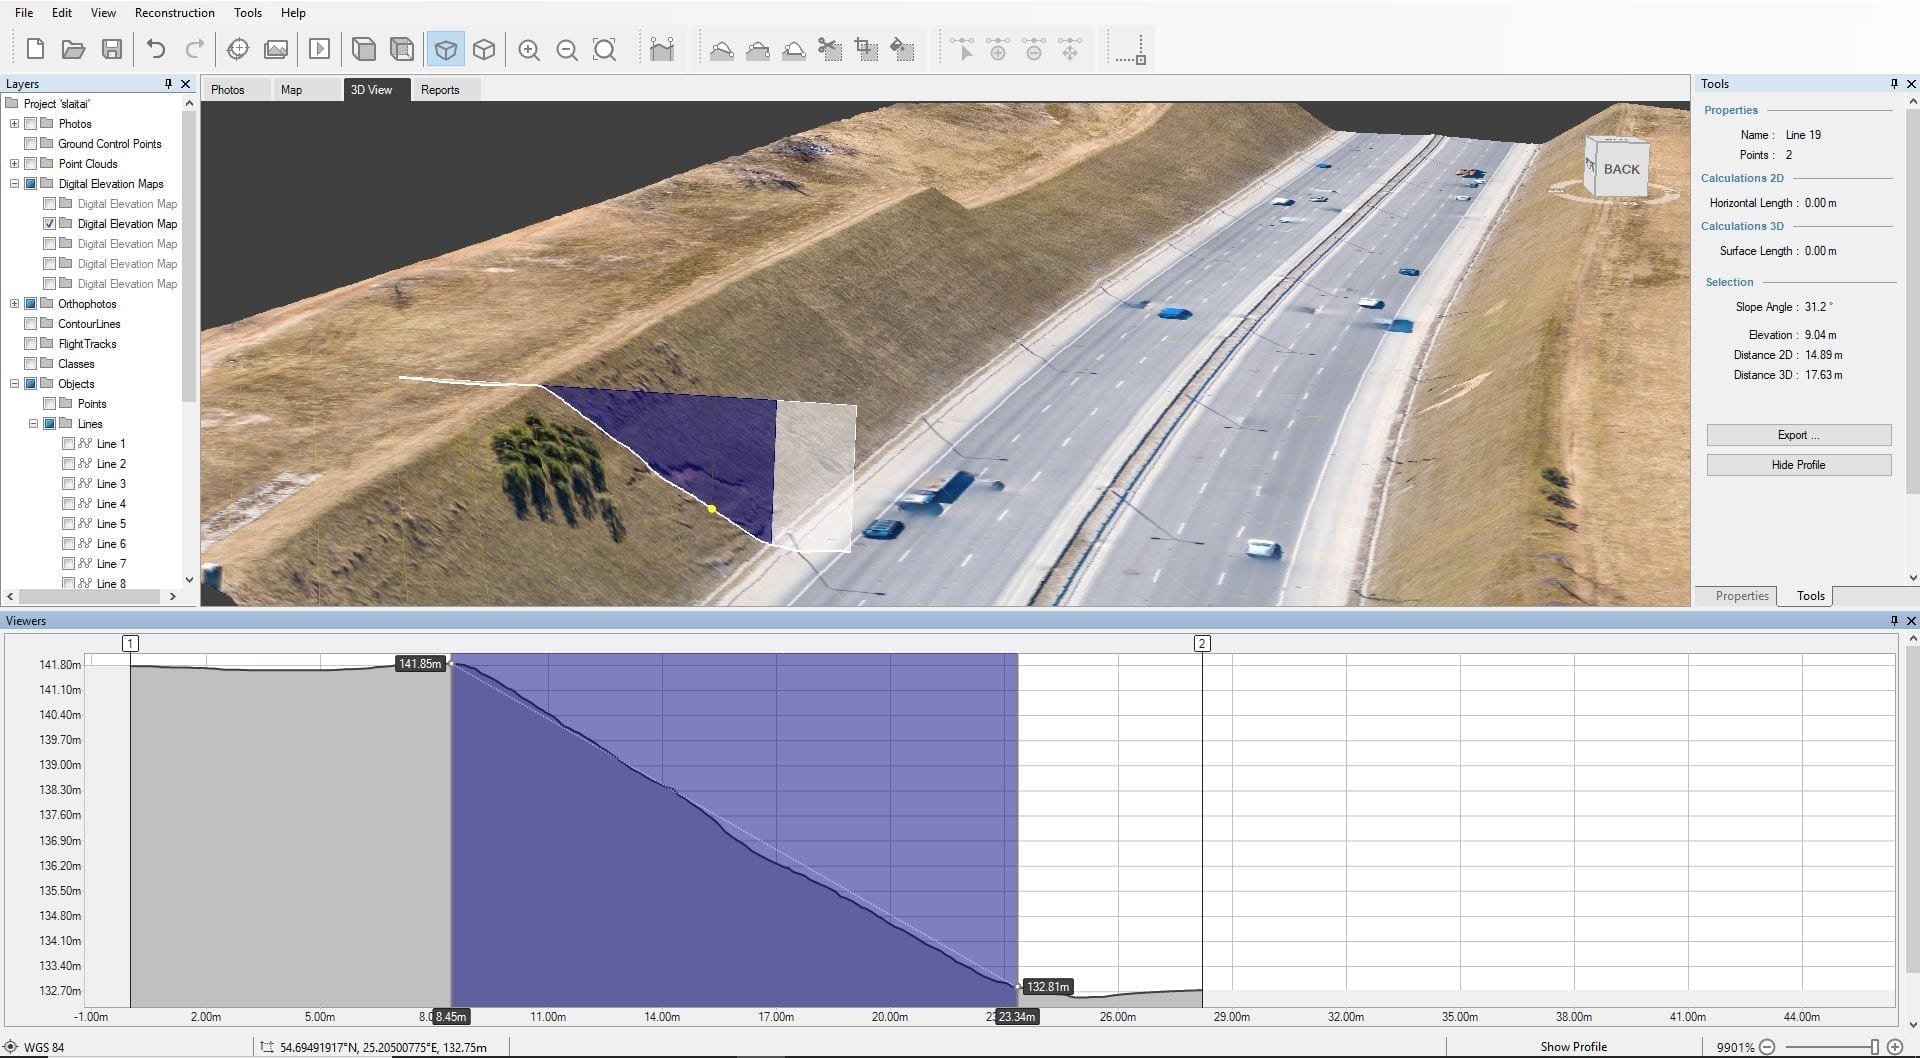Expand the Photos tree node
The image size is (1920, 1058).
pos(14,124)
